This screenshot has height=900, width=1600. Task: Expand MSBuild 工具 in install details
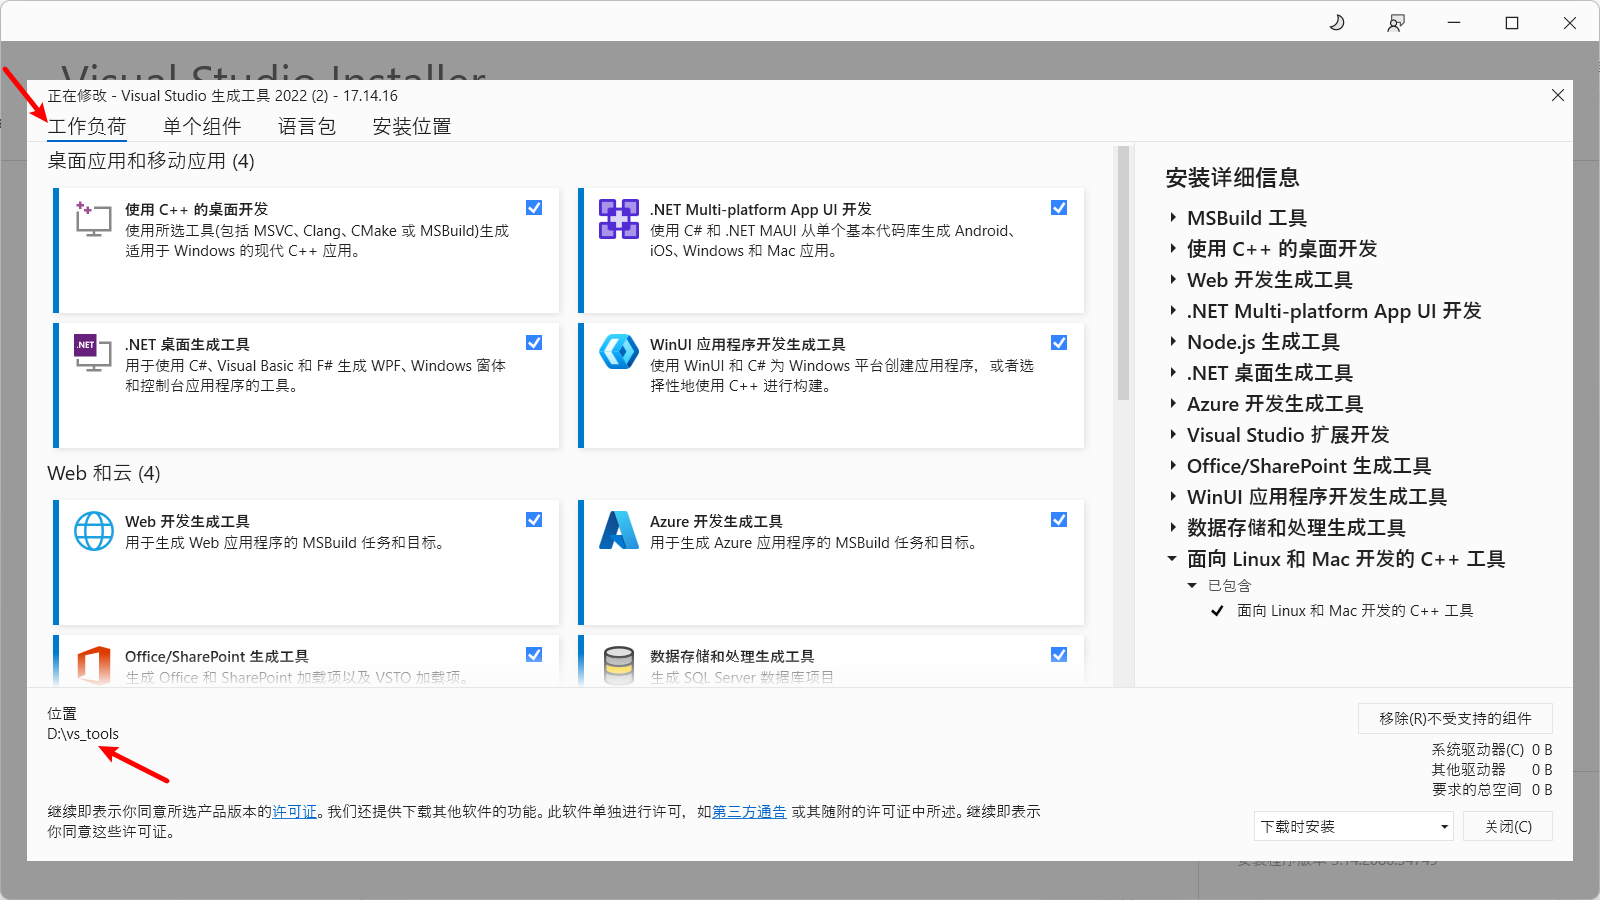pos(1174,218)
